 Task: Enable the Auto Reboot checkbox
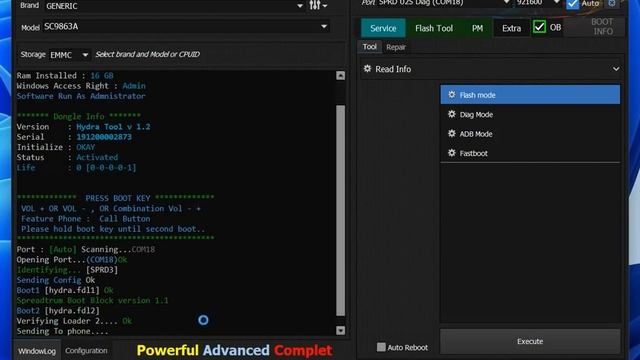381,347
